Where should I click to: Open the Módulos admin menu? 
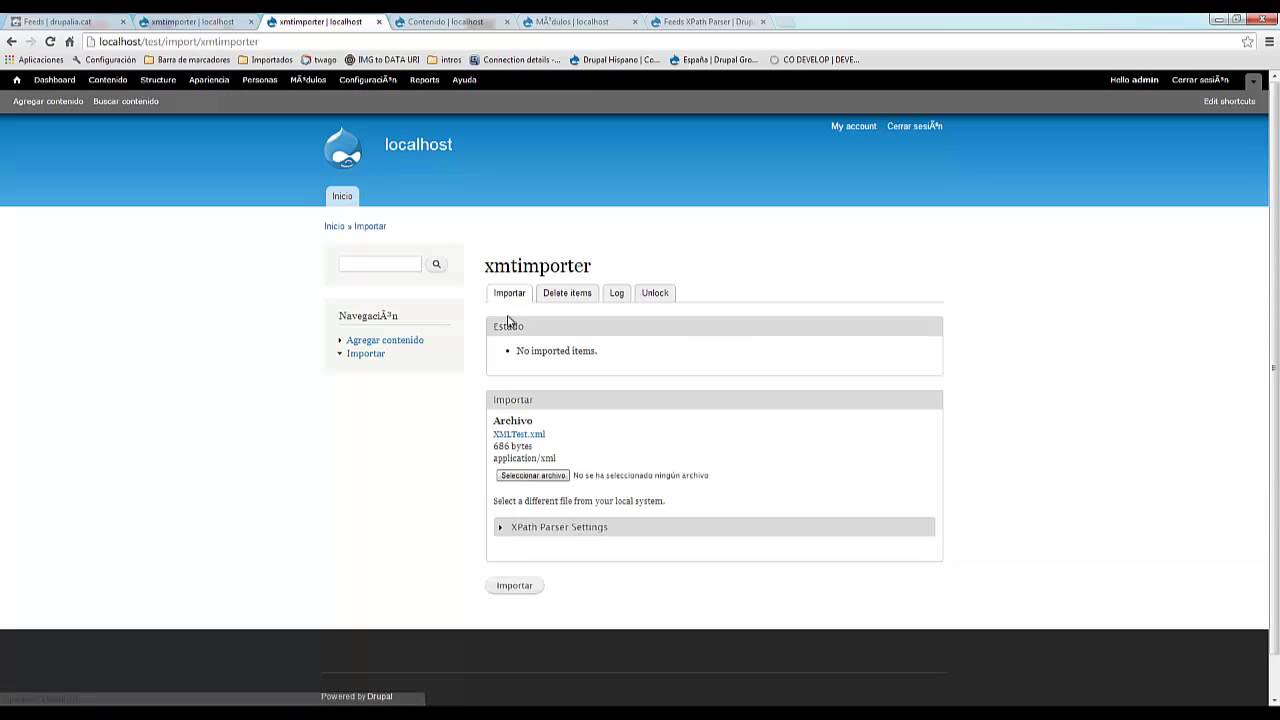308,80
